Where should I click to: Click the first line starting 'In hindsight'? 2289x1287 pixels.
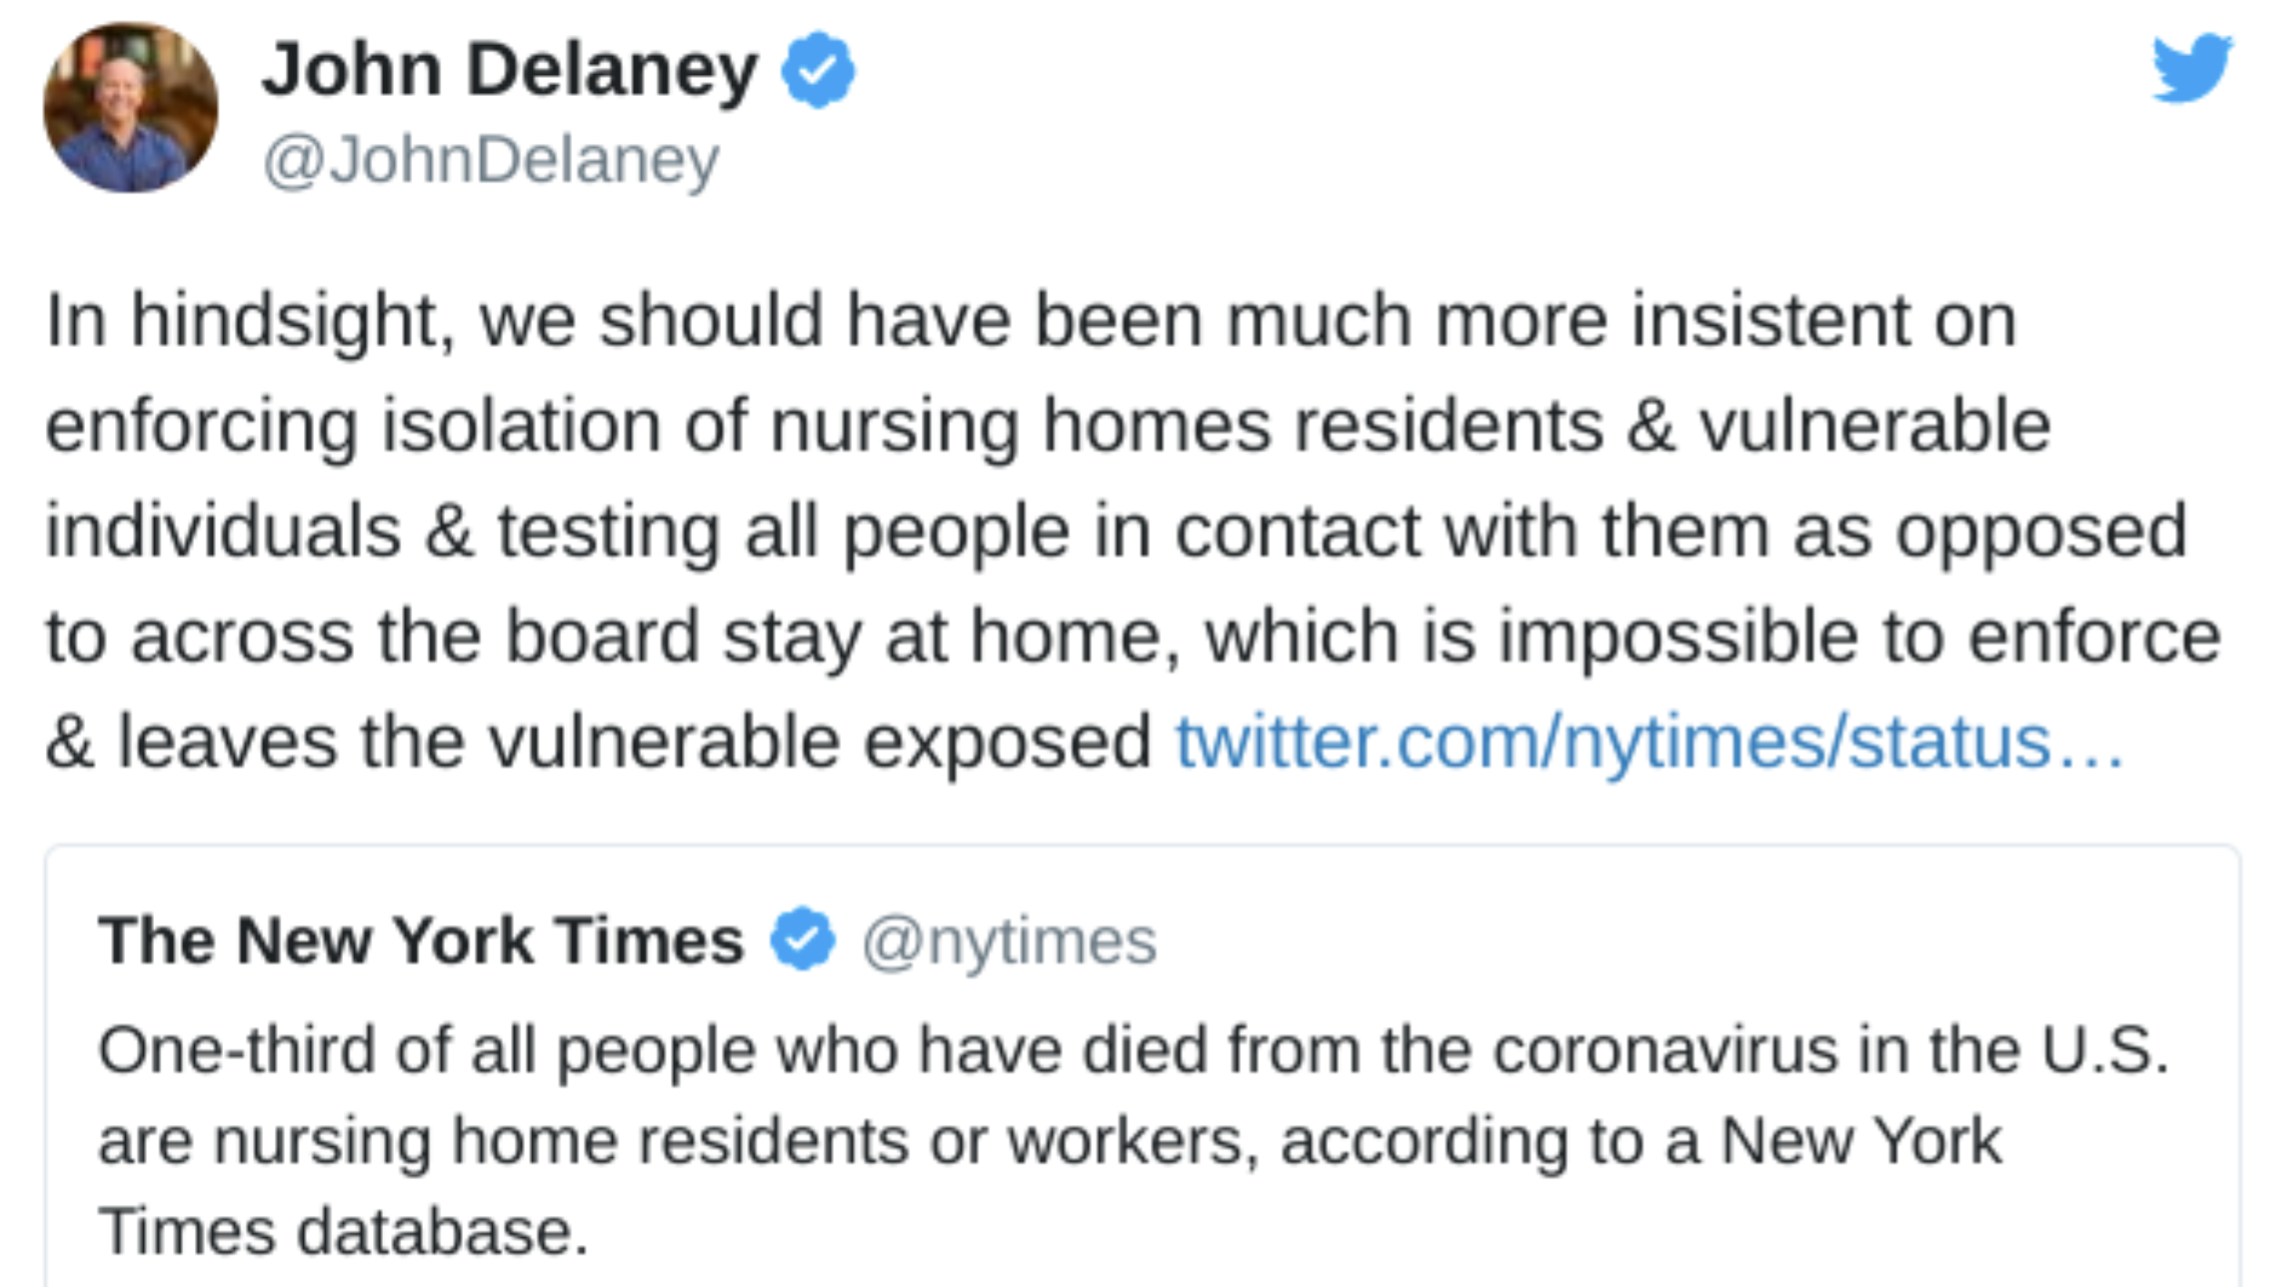pyautogui.click(x=1030, y=320)
